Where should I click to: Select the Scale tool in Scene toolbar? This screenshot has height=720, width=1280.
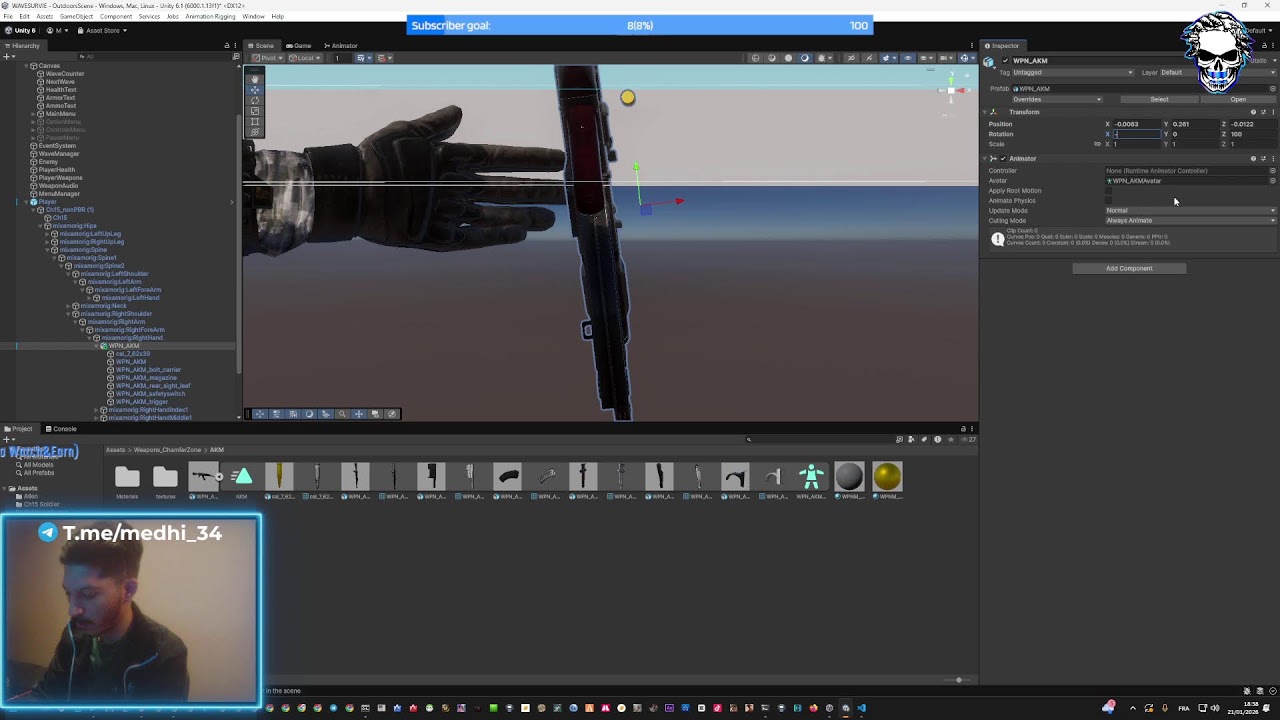pyautogui.click(x=255, y=111)
